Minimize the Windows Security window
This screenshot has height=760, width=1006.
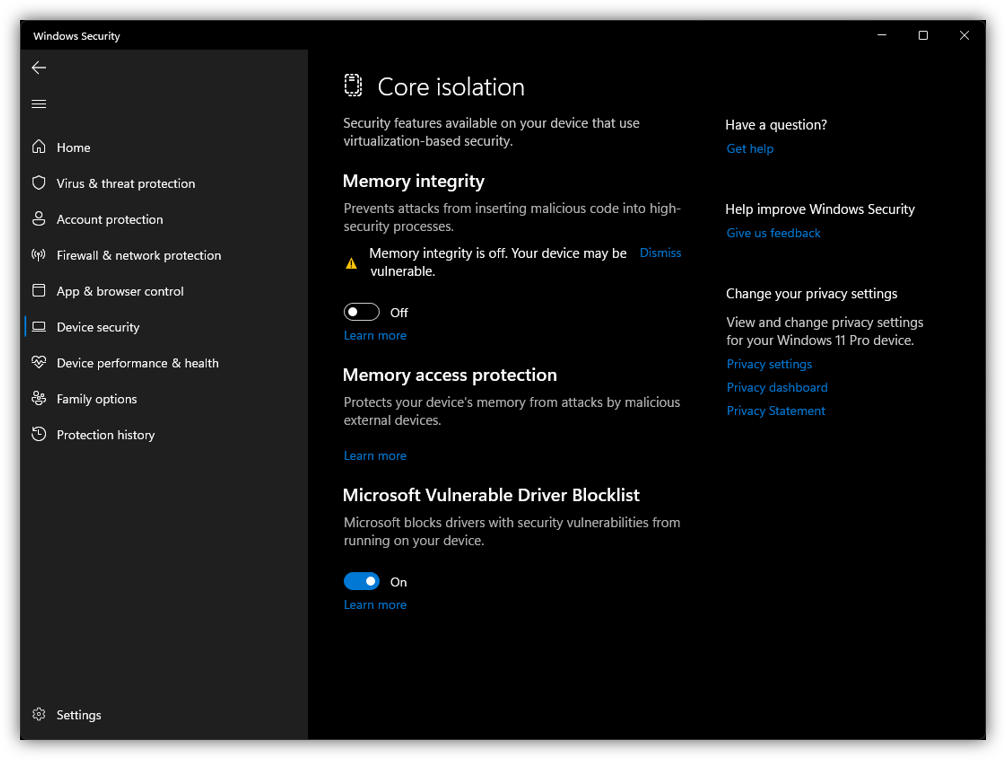coord(882,35)
